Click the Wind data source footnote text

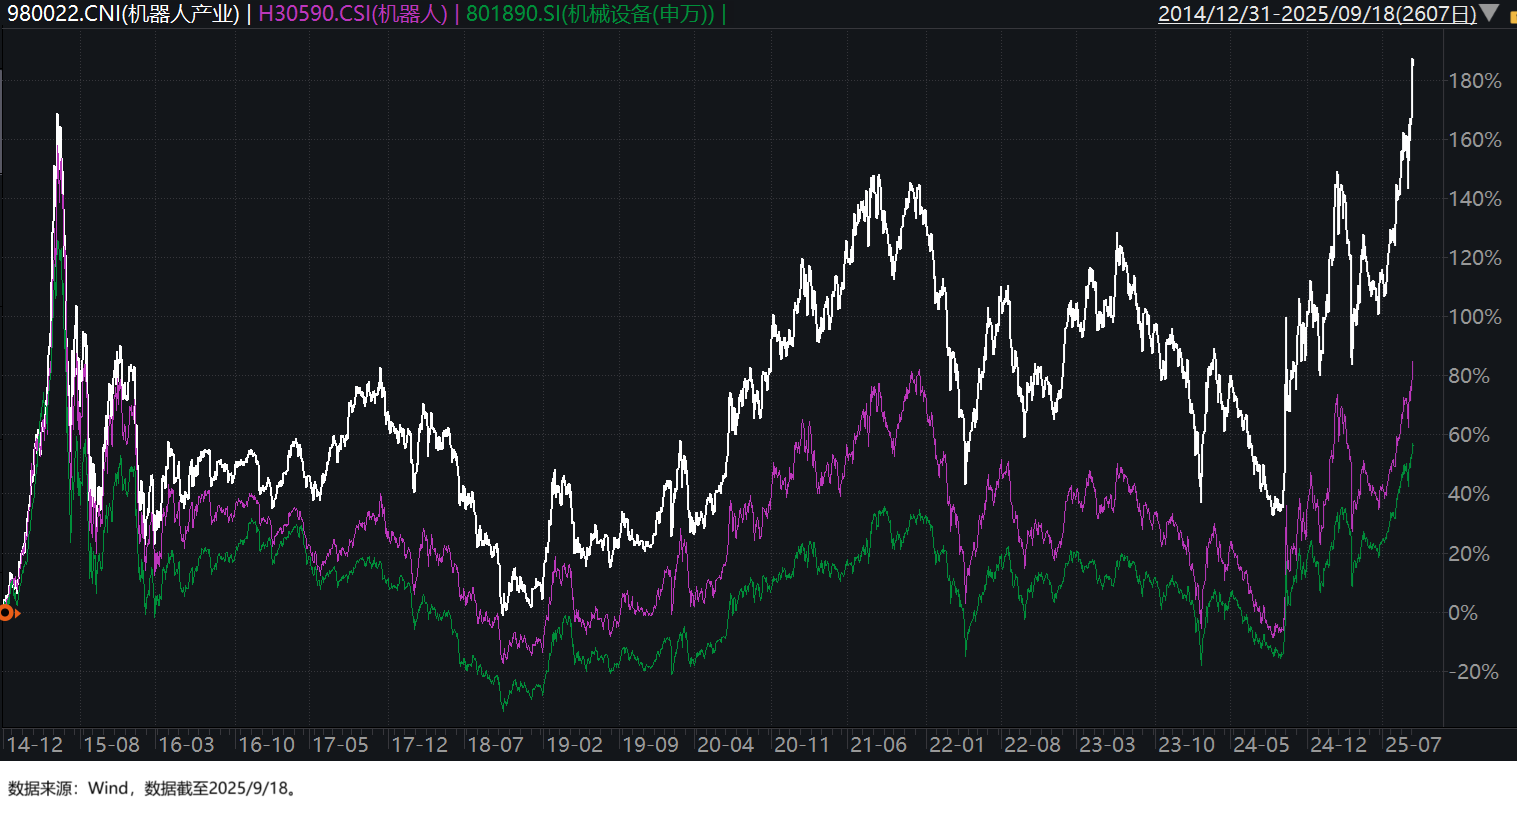coord(154,789)
